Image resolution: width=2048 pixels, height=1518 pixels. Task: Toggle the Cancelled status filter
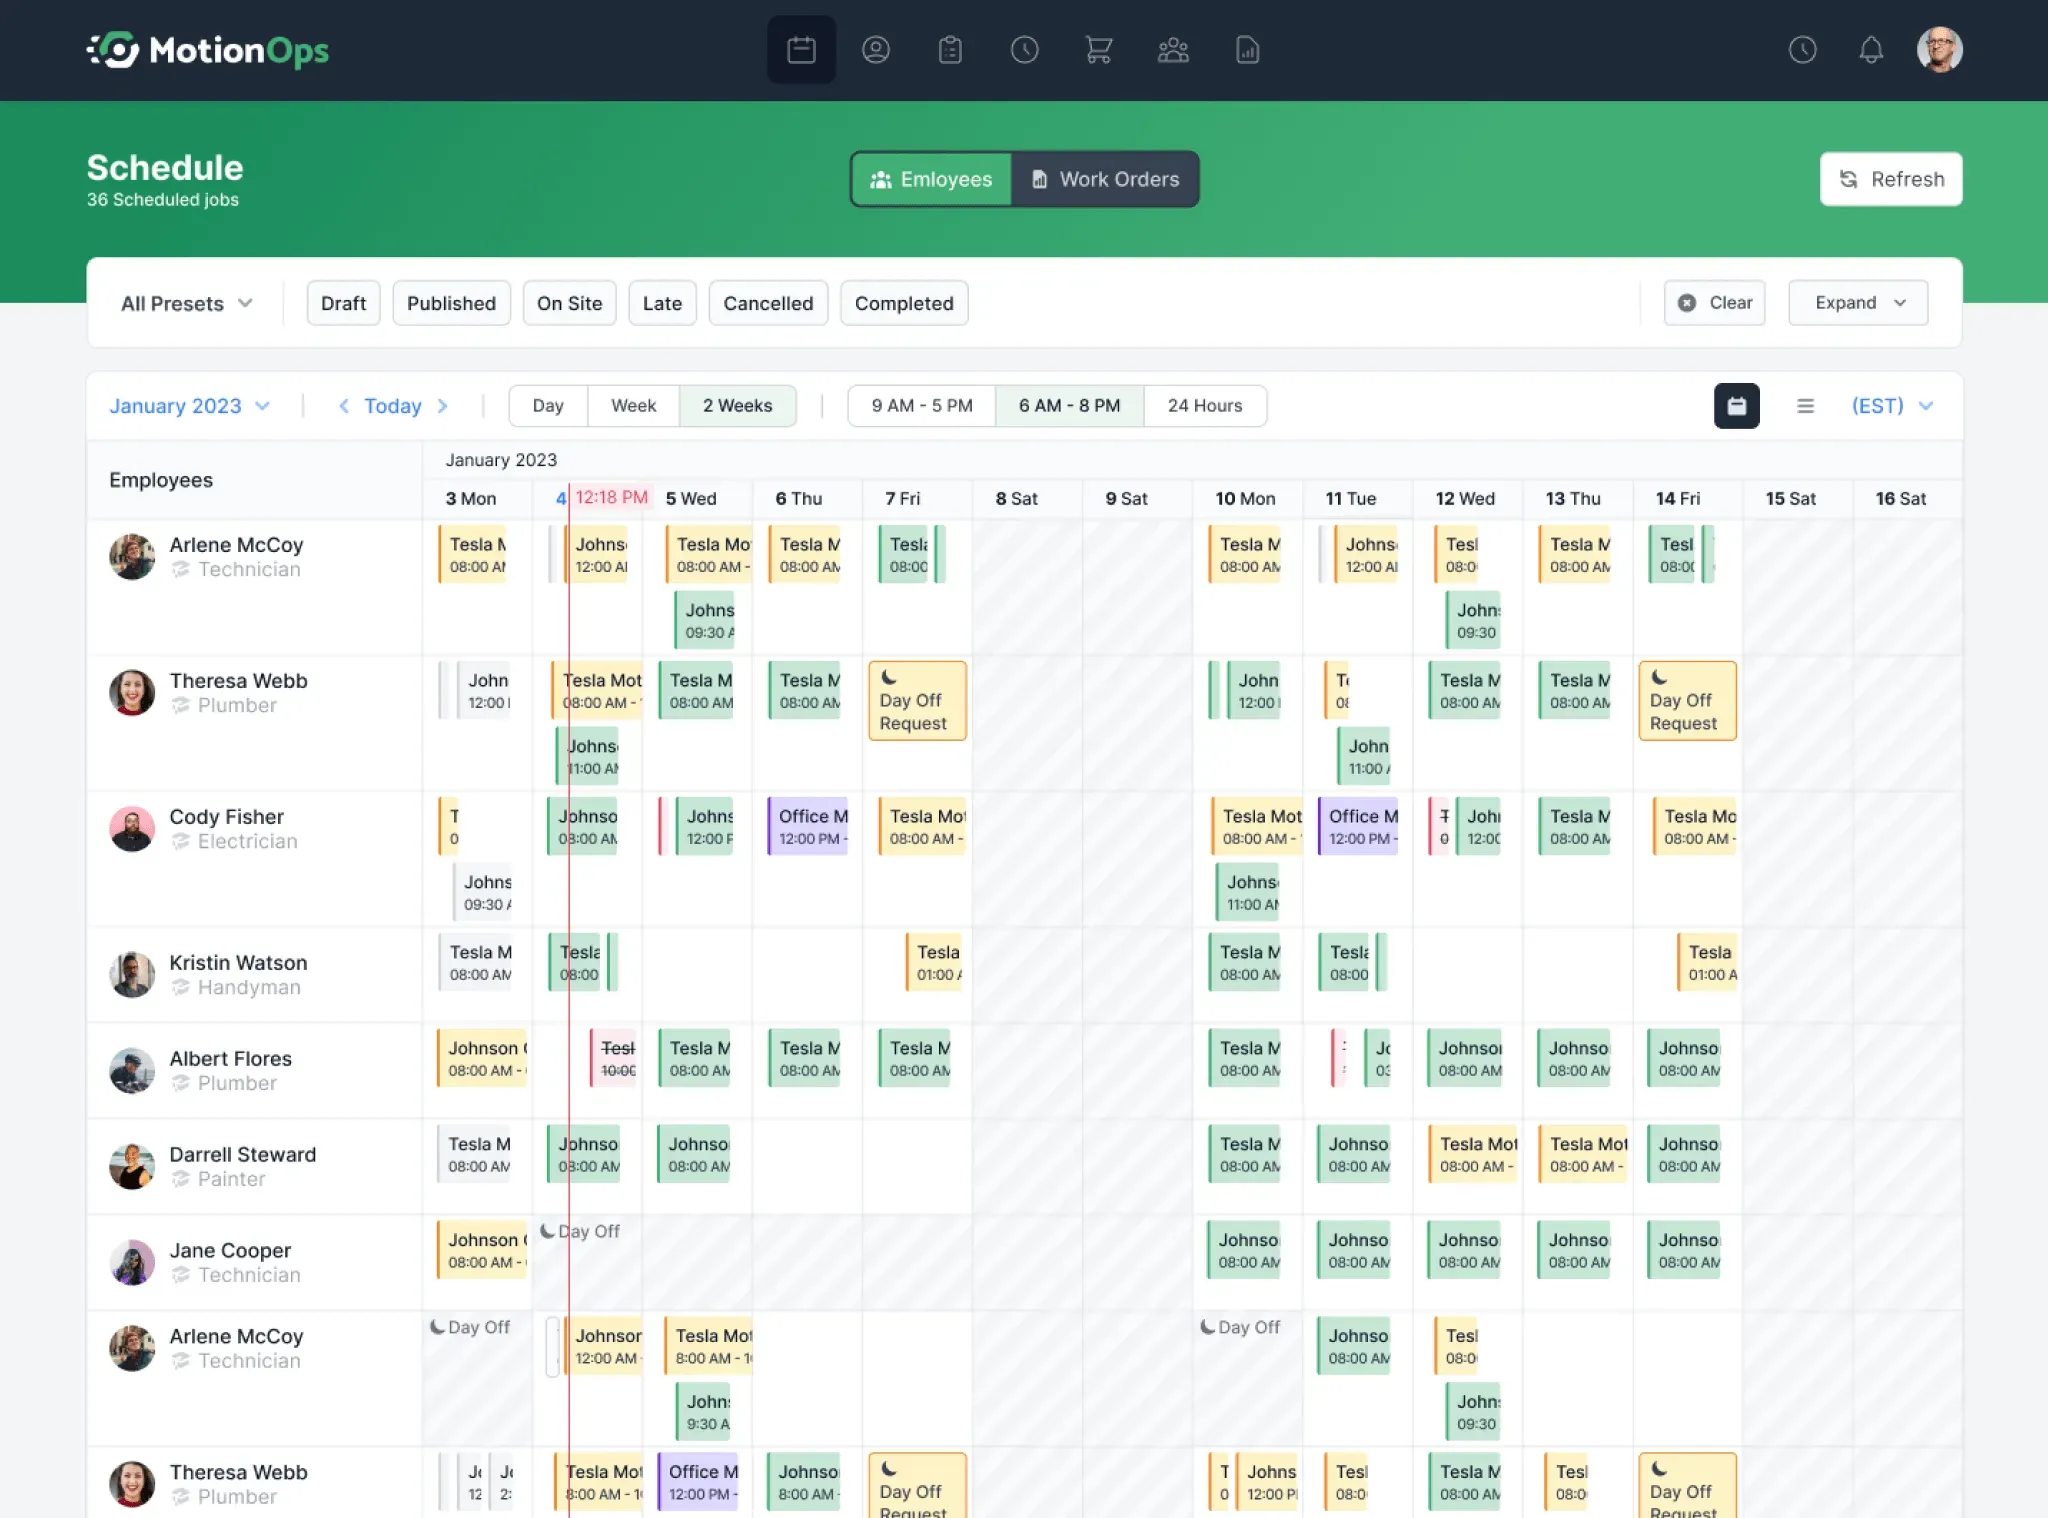pos(768,303)
